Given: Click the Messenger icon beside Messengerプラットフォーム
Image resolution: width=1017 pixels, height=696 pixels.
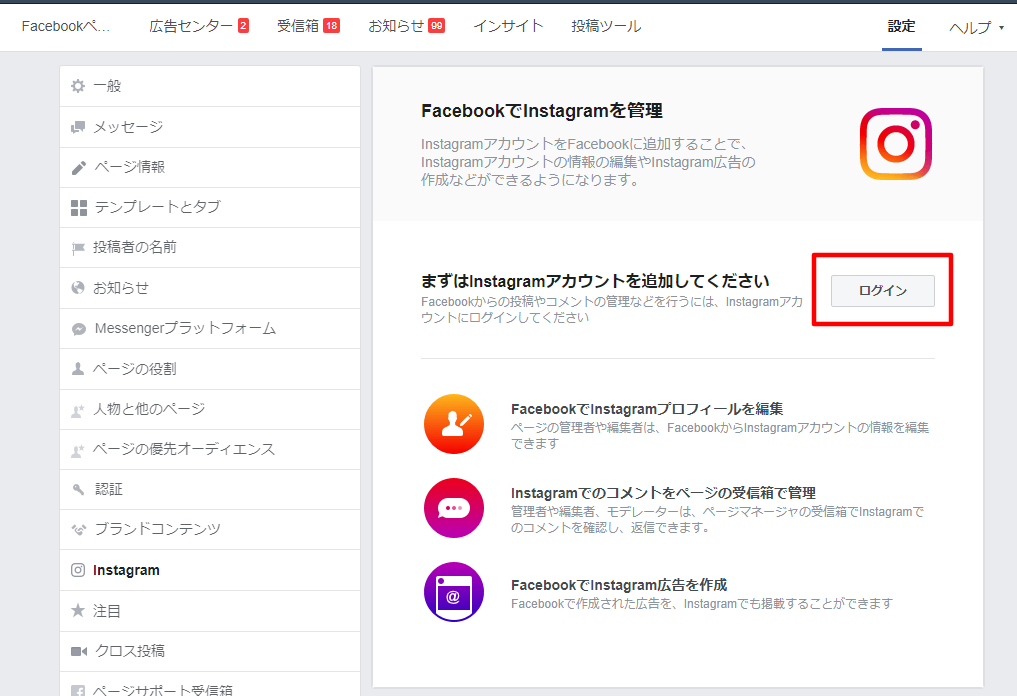Looking at the screenshot, I should (x=78, y=329).
